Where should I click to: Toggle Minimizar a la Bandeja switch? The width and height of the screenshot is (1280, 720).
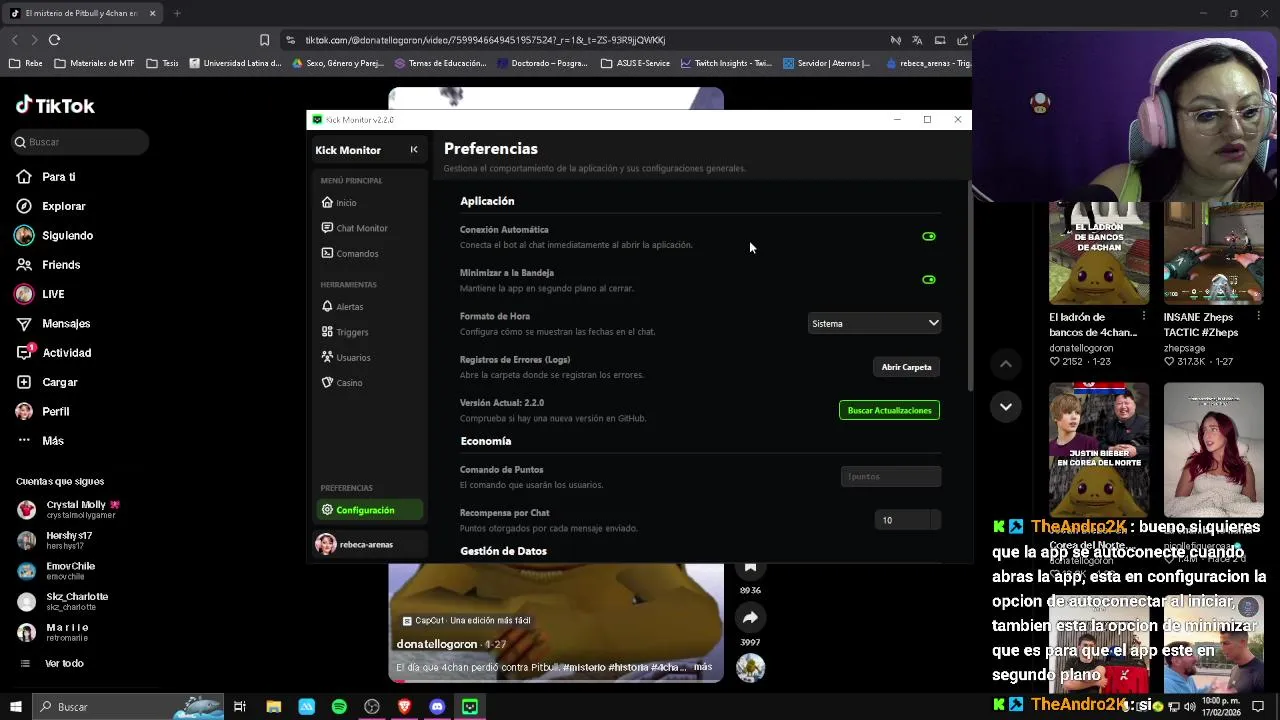coord(929,280)
